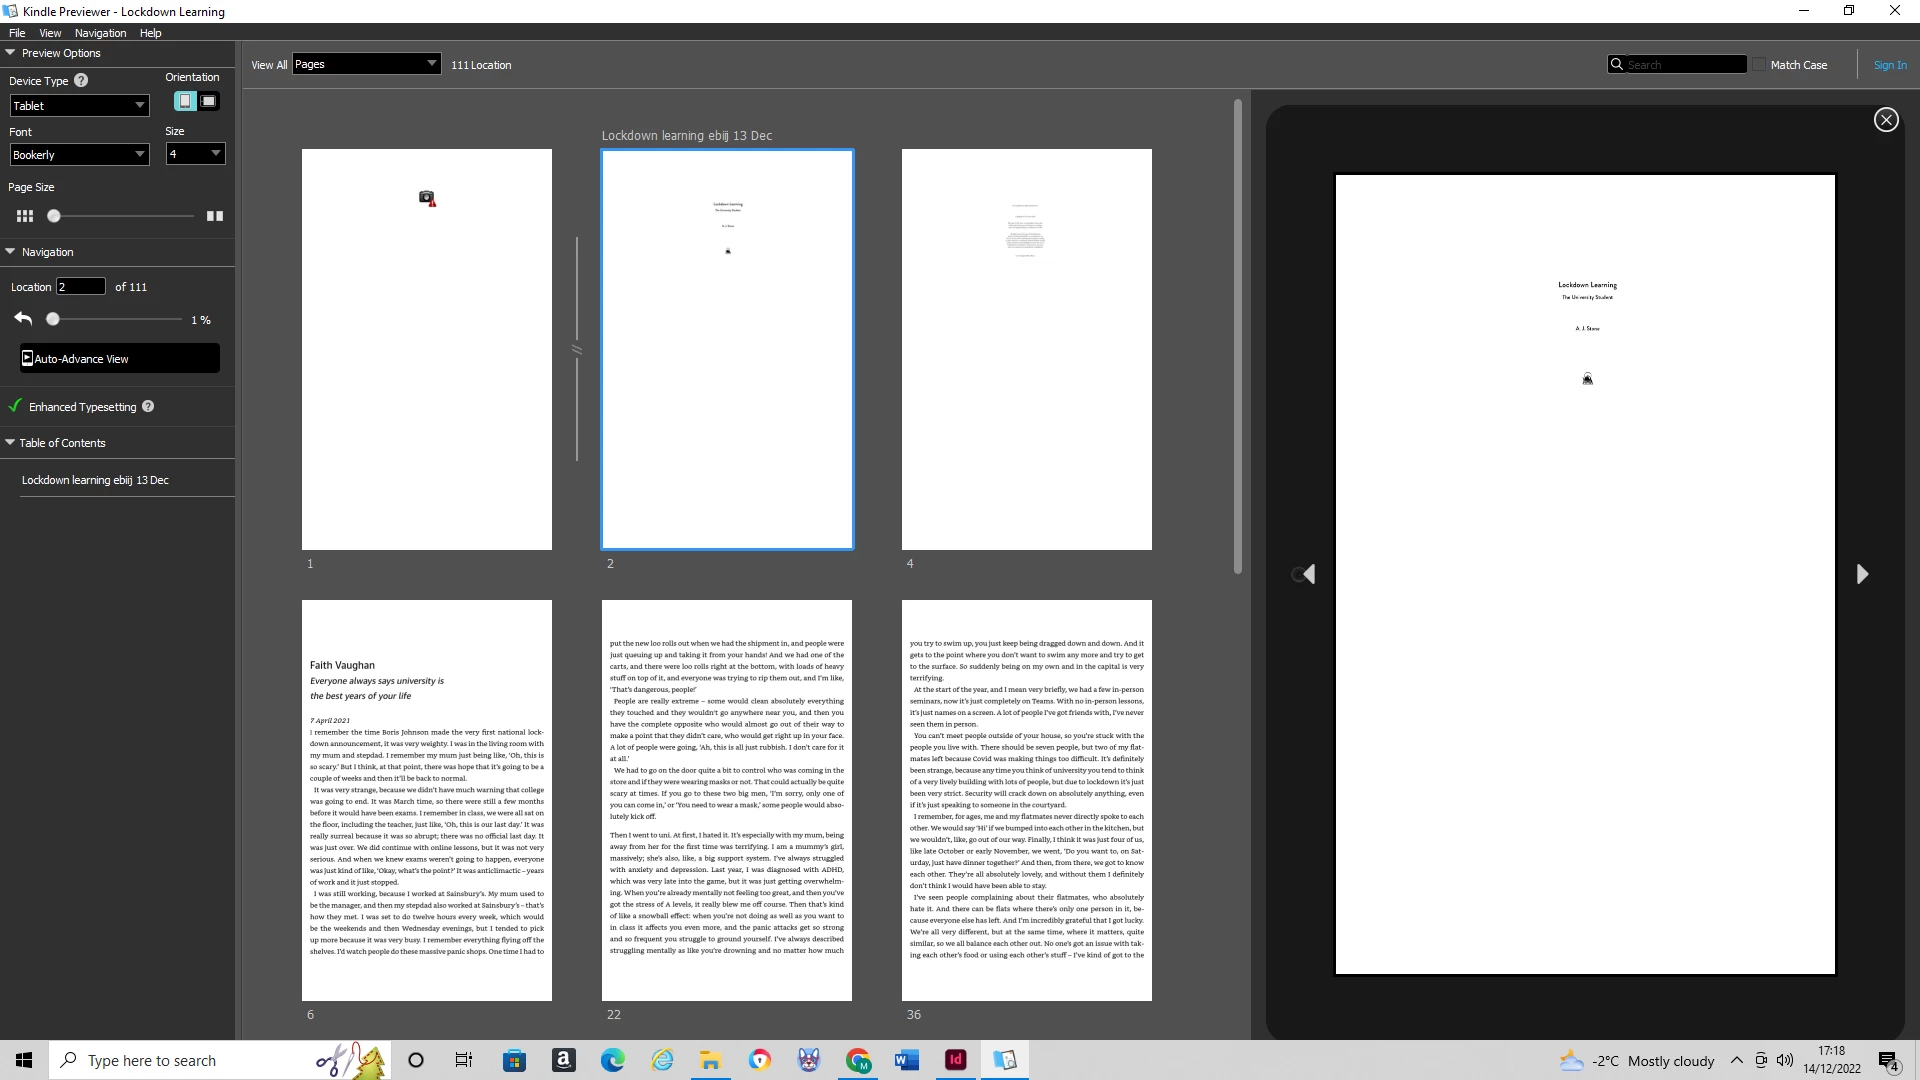1920x1080 pixels.
Task: Go to next page in preview pane
Action: [1862, 574]
